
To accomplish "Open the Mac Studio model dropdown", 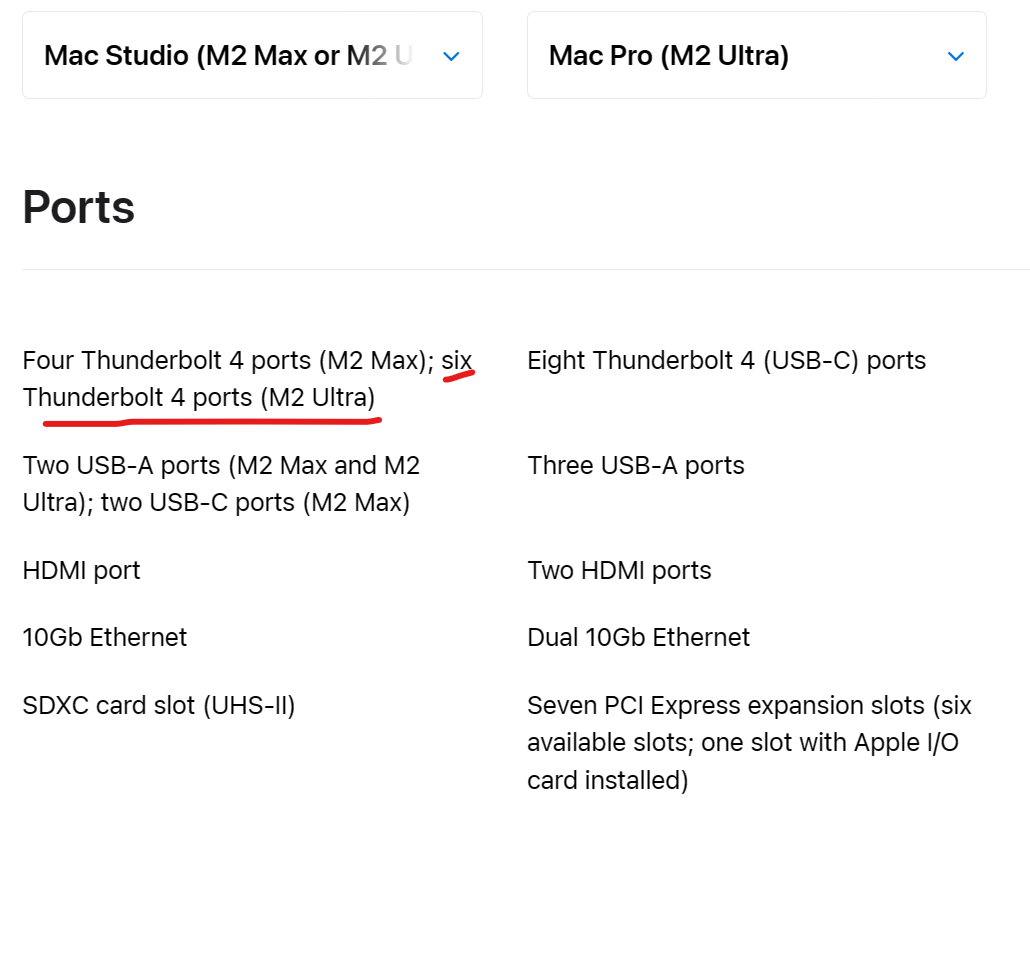I will [x=228, y=56].
